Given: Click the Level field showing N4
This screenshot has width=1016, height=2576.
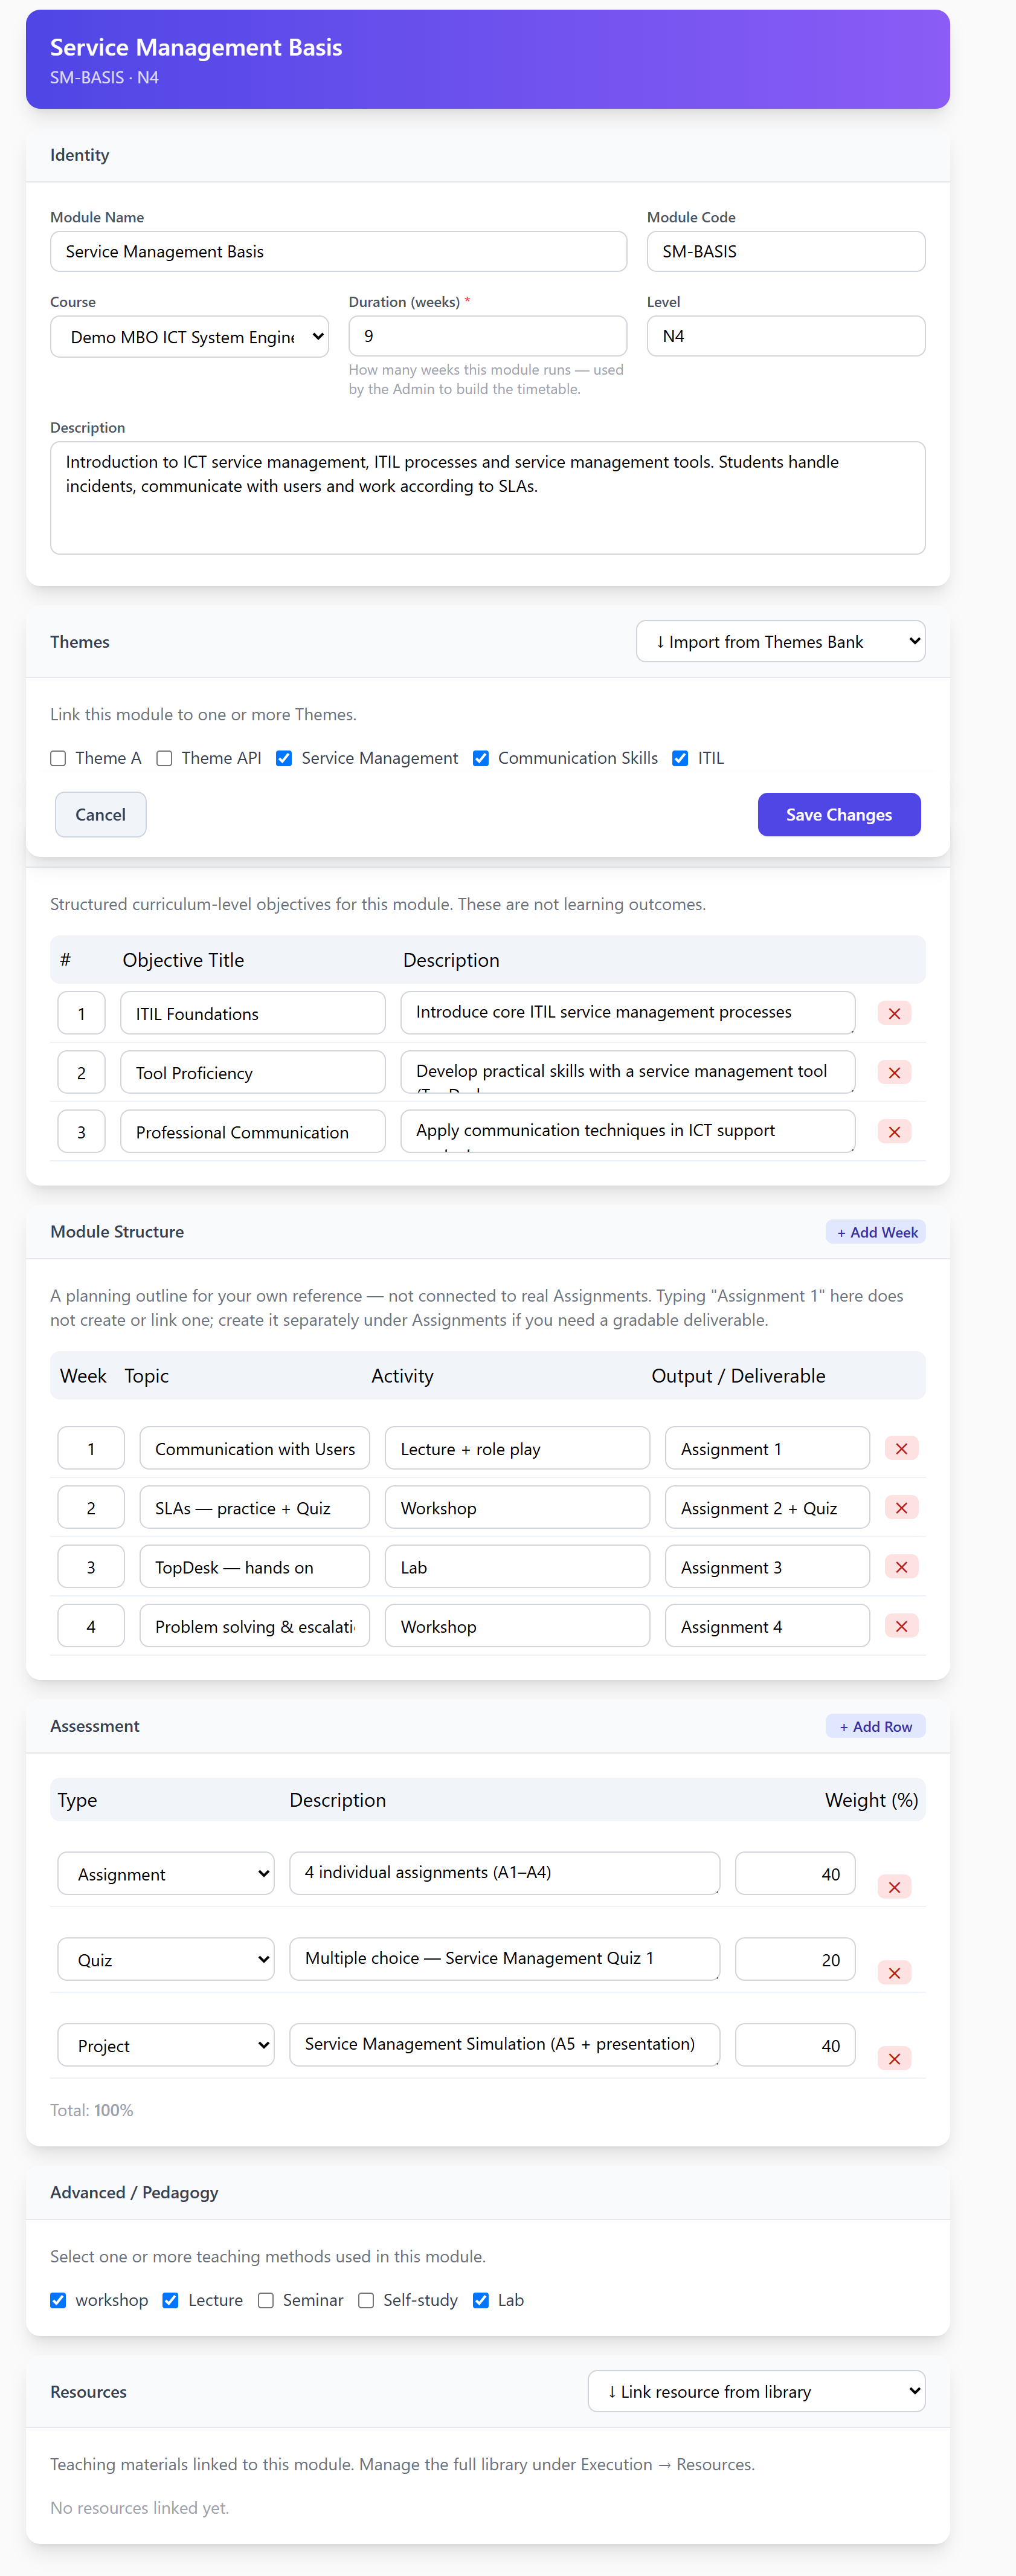Looking at the screenshot, I should tap(786, 336).
